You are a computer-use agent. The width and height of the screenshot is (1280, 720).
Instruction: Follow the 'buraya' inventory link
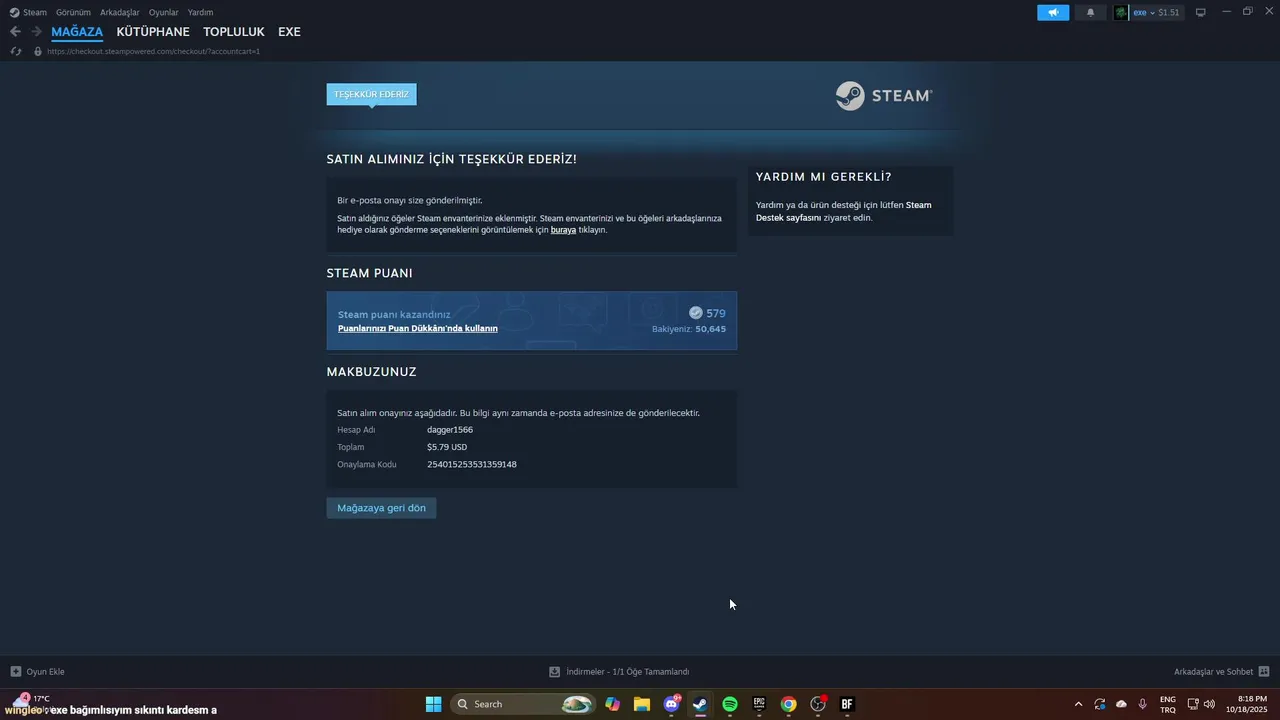point(563,230)
